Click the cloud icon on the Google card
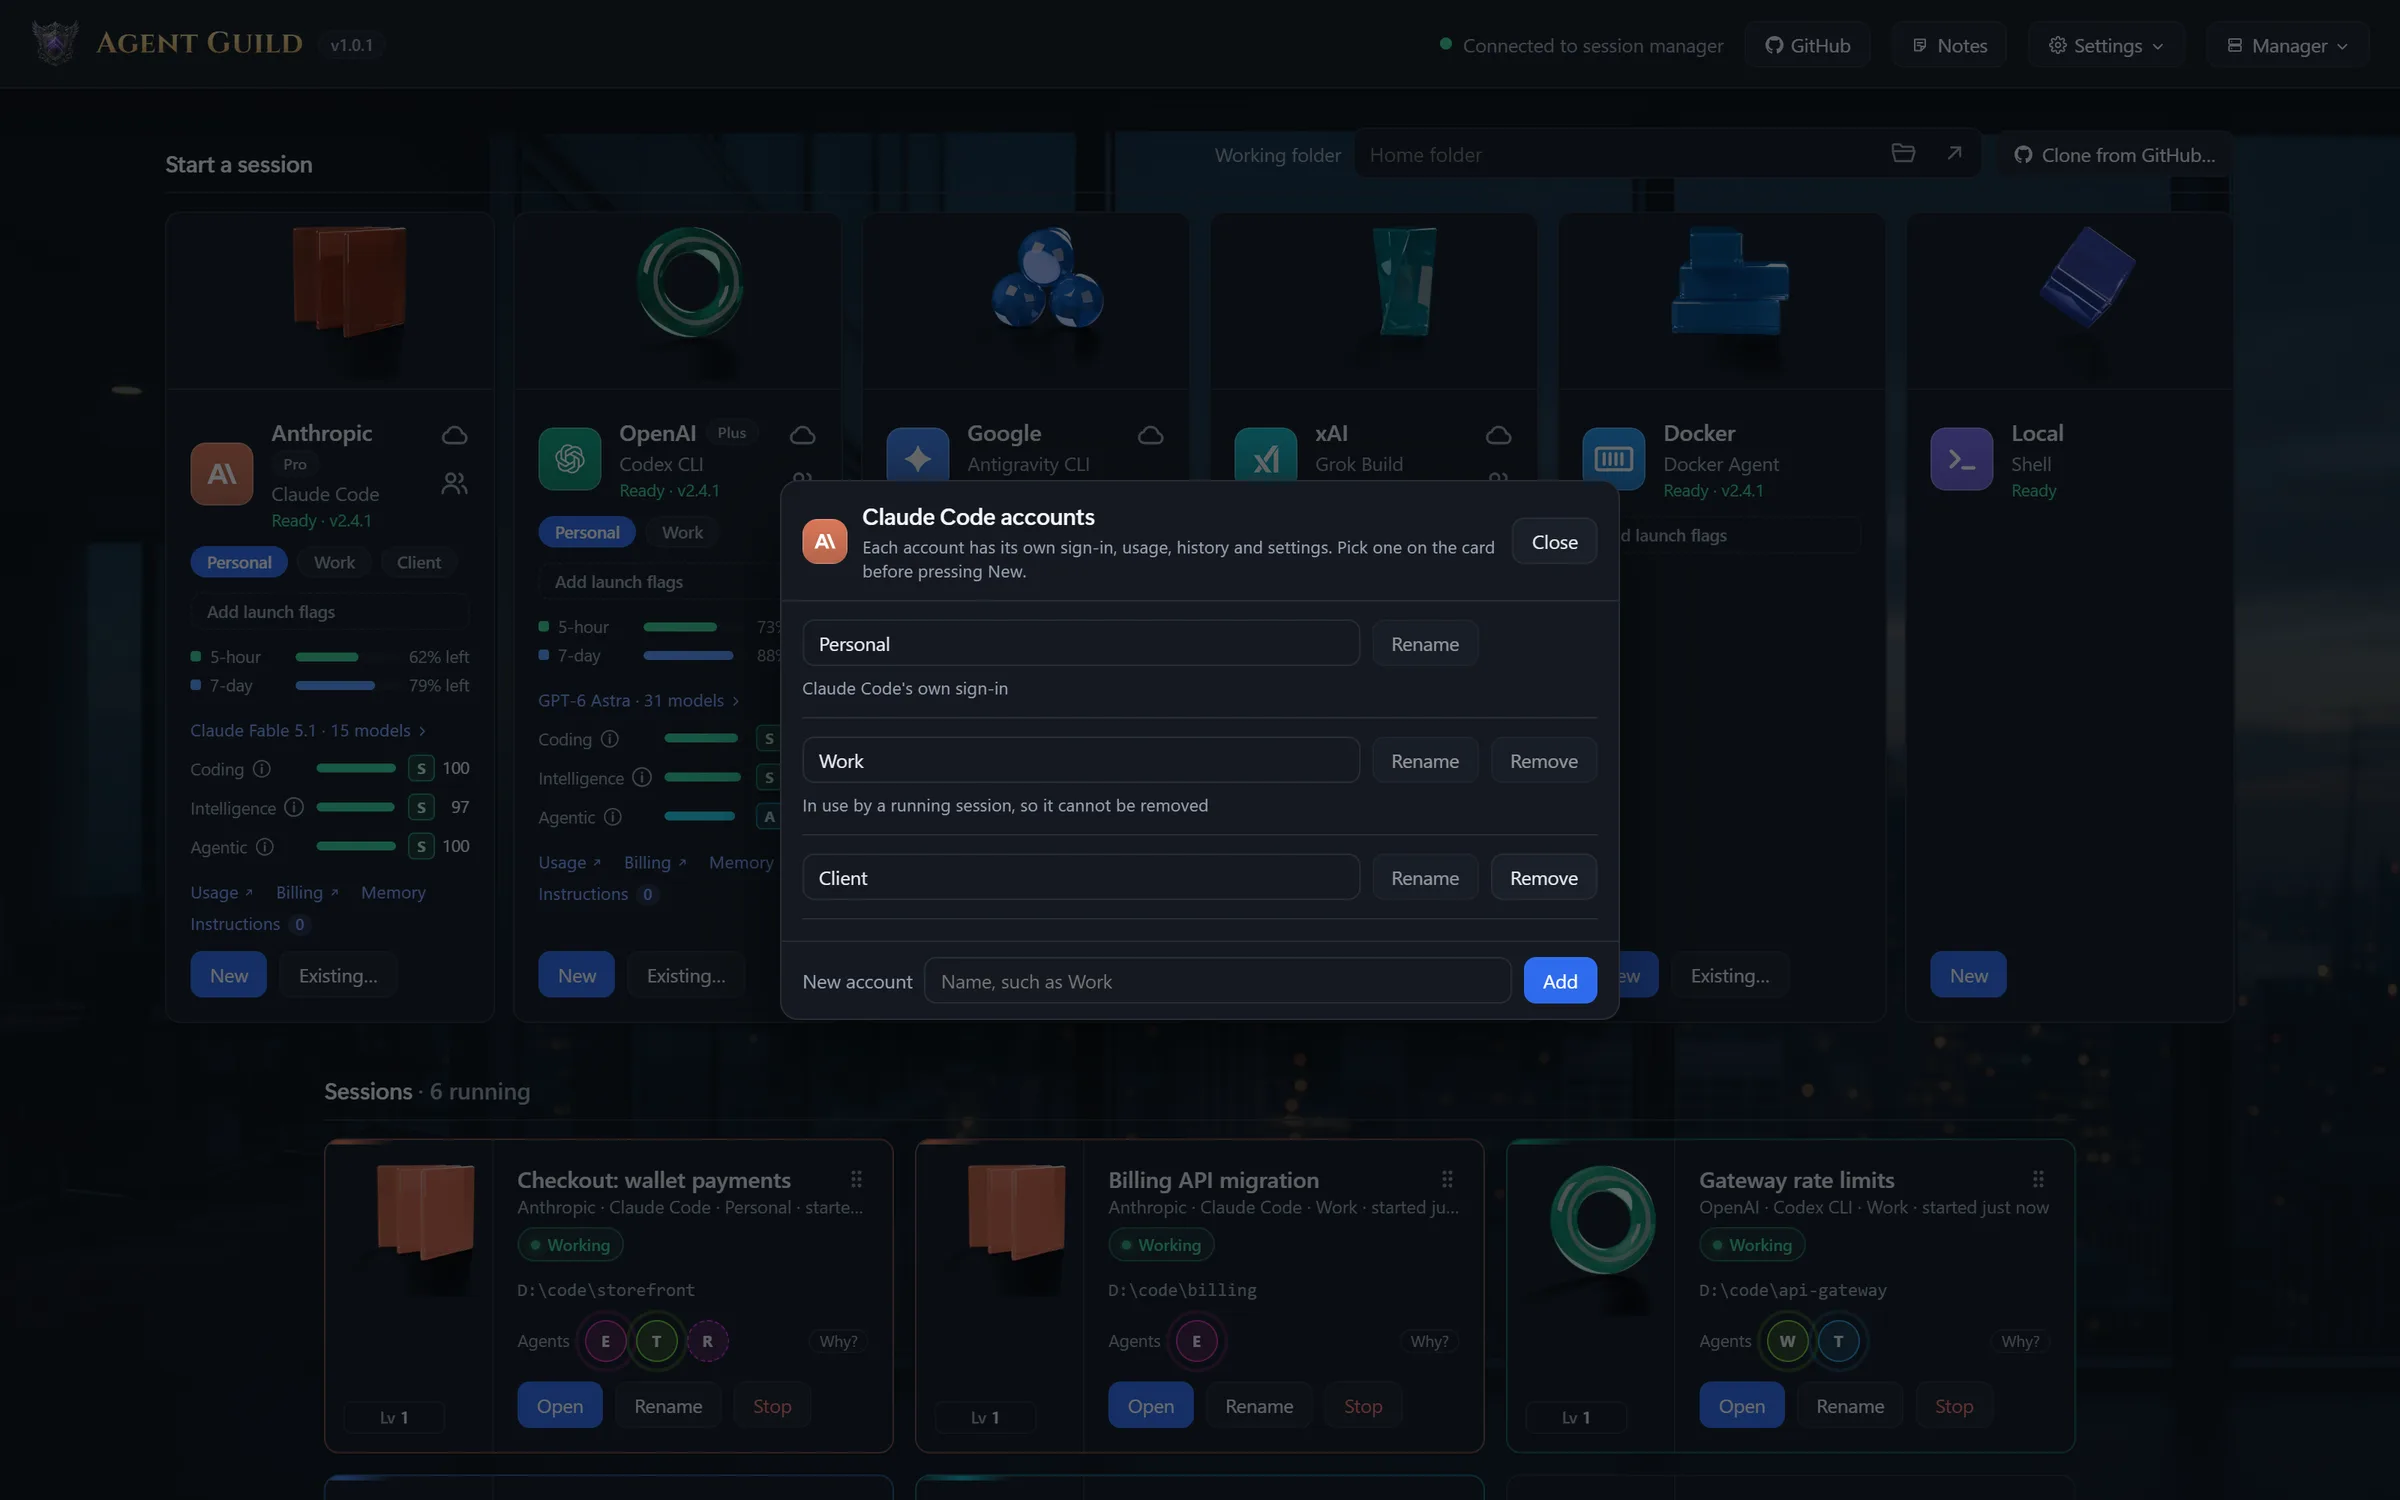The width and height of the screenshot is (2400, 1500). 1151,434
